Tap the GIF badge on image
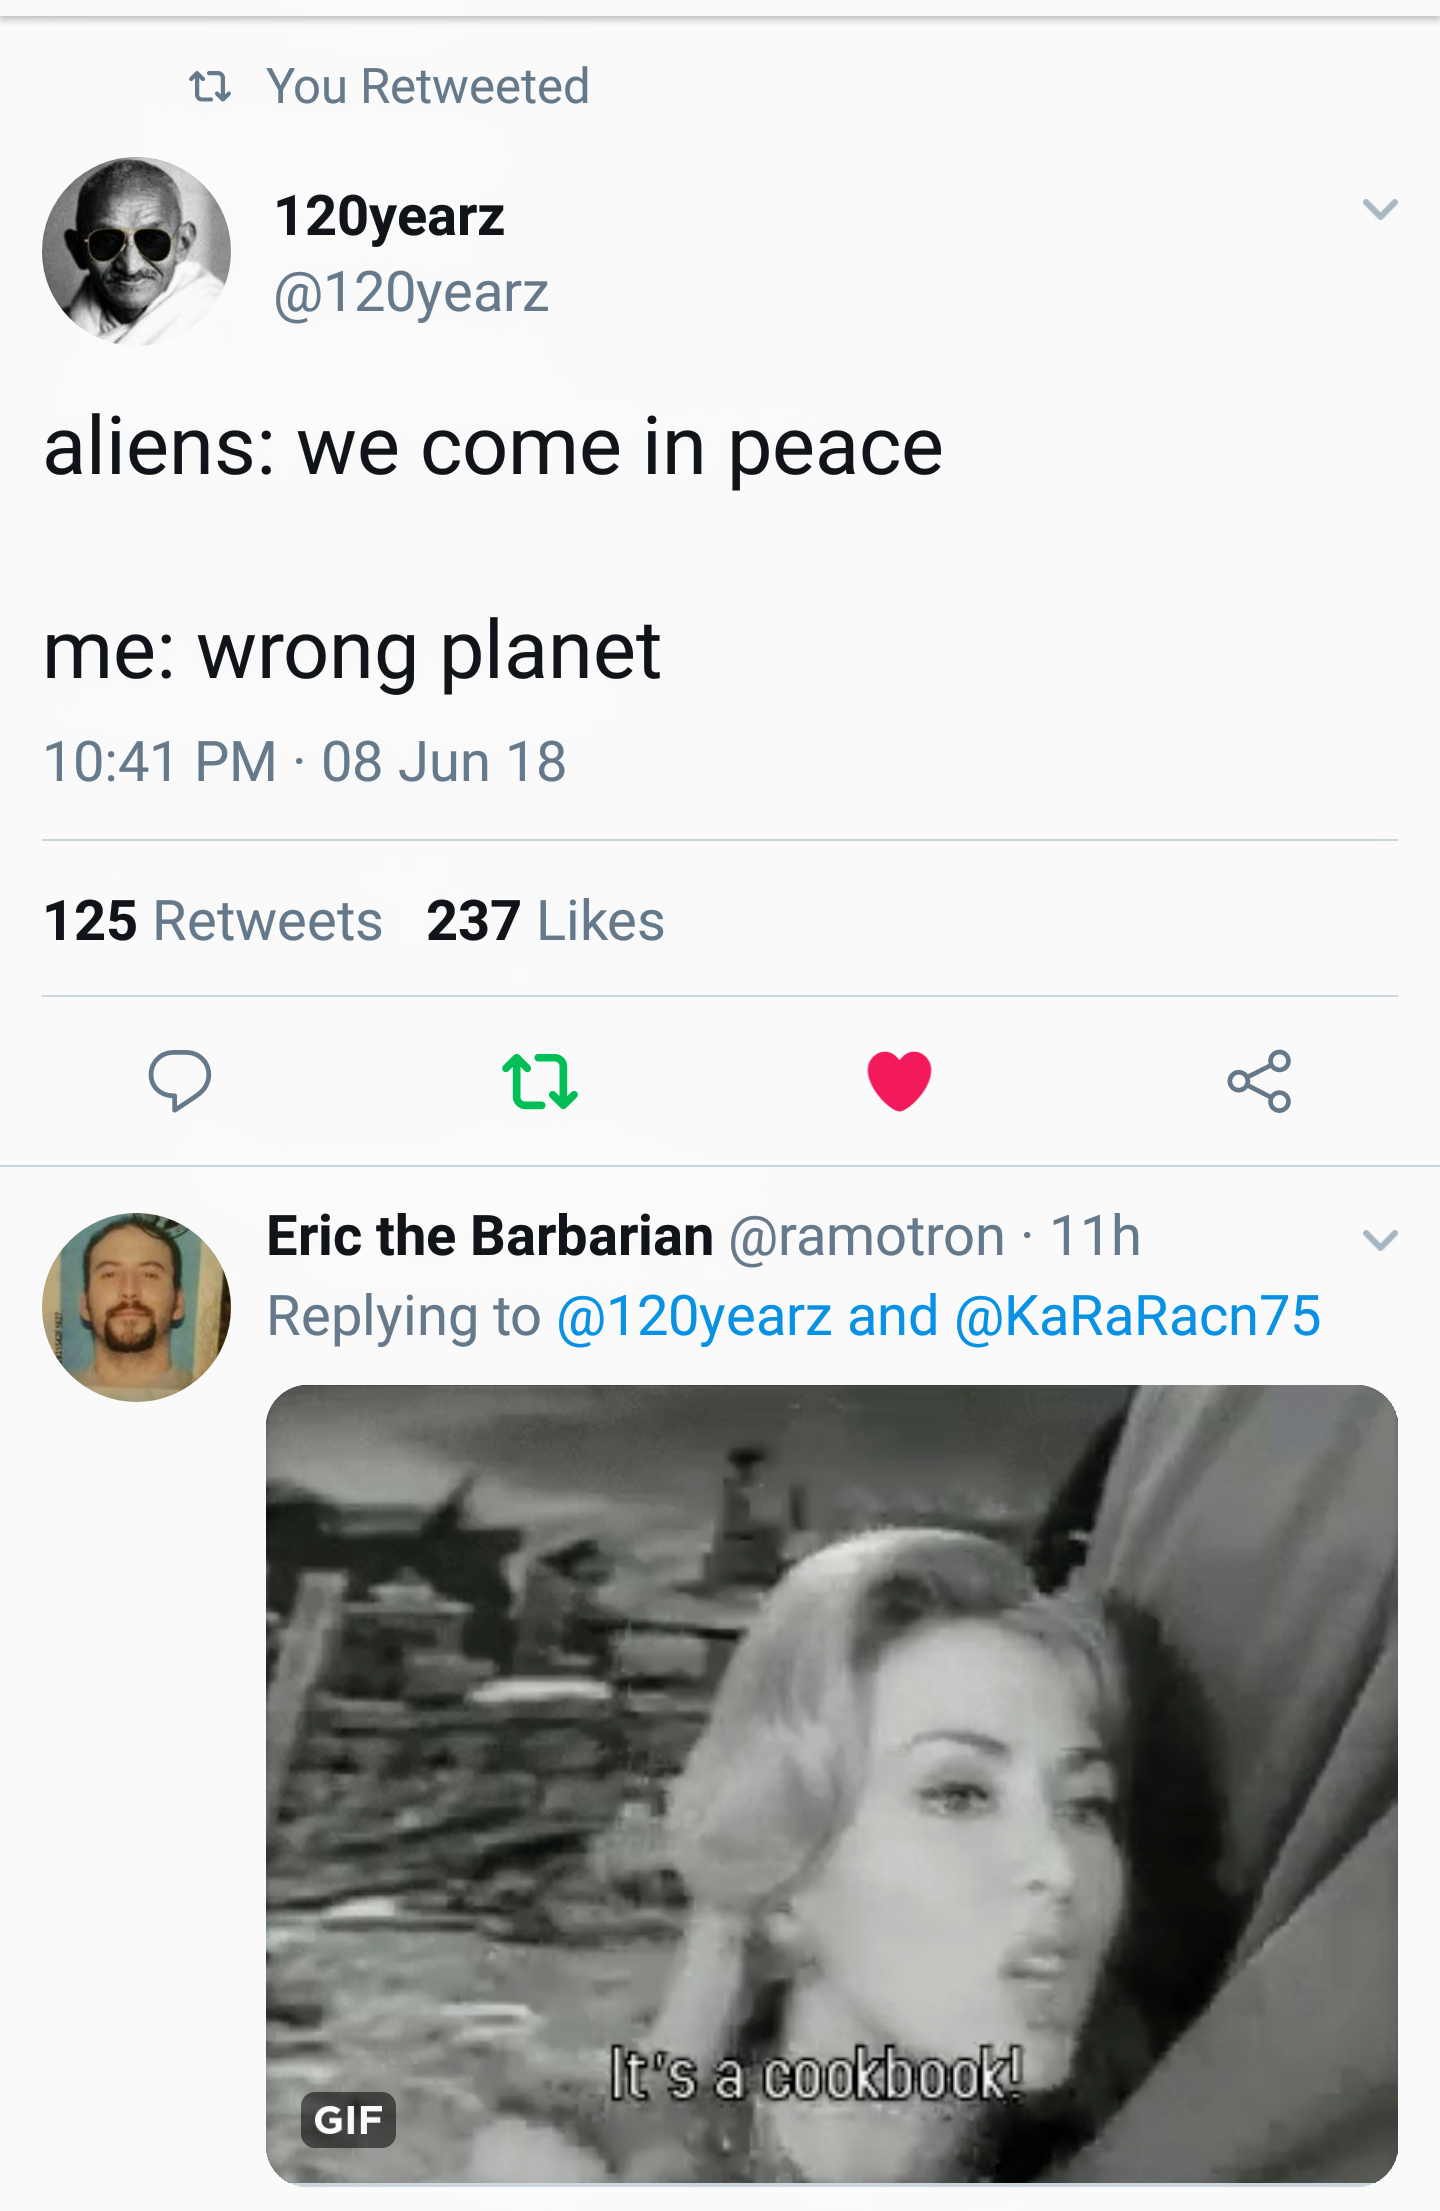Screen dimensions: 1440x2211 pyautogui.click(x=348, y=2119)
